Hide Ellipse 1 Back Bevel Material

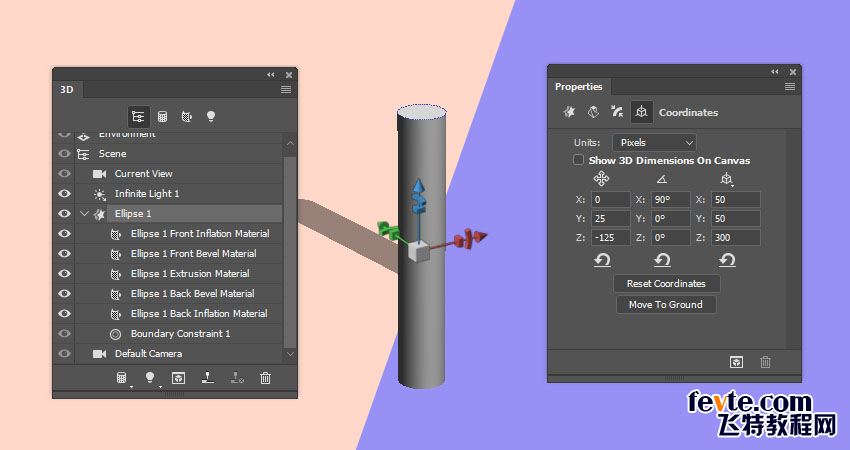click(x=64, y=293)
